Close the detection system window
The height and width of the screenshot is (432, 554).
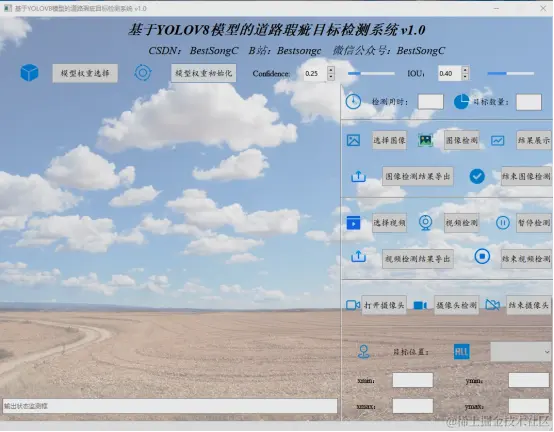click(543, 8)
